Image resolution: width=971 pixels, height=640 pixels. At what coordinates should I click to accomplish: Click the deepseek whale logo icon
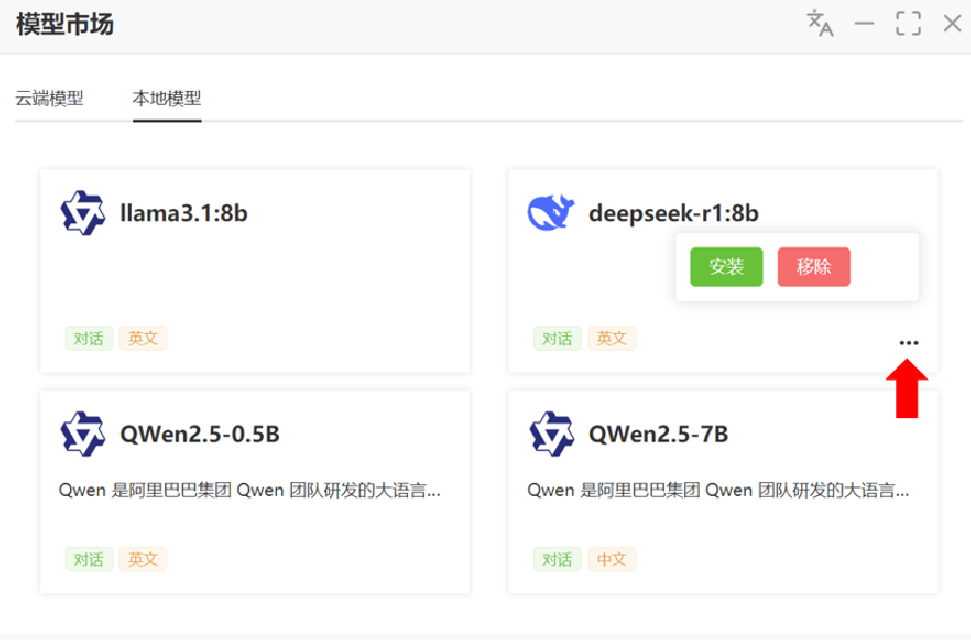[x=550, y=213]
